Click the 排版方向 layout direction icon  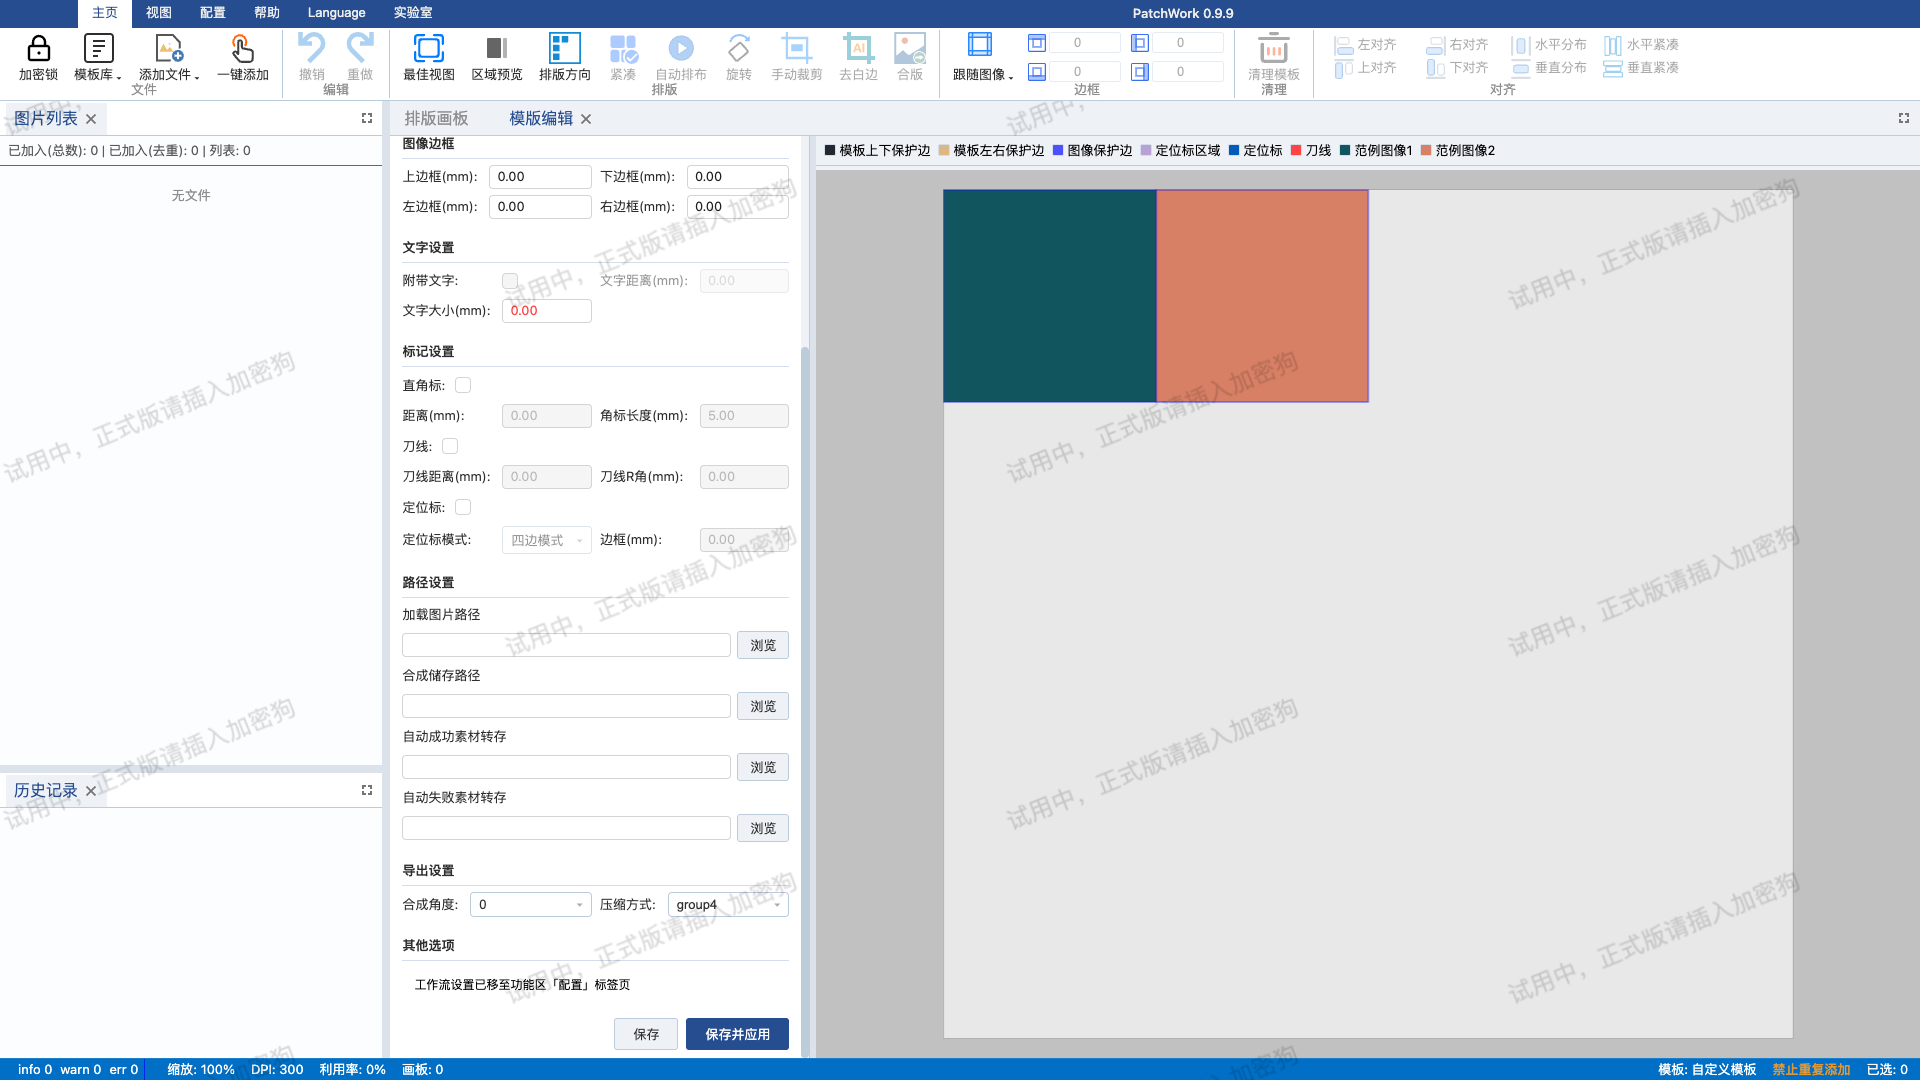tap(564, 48)
